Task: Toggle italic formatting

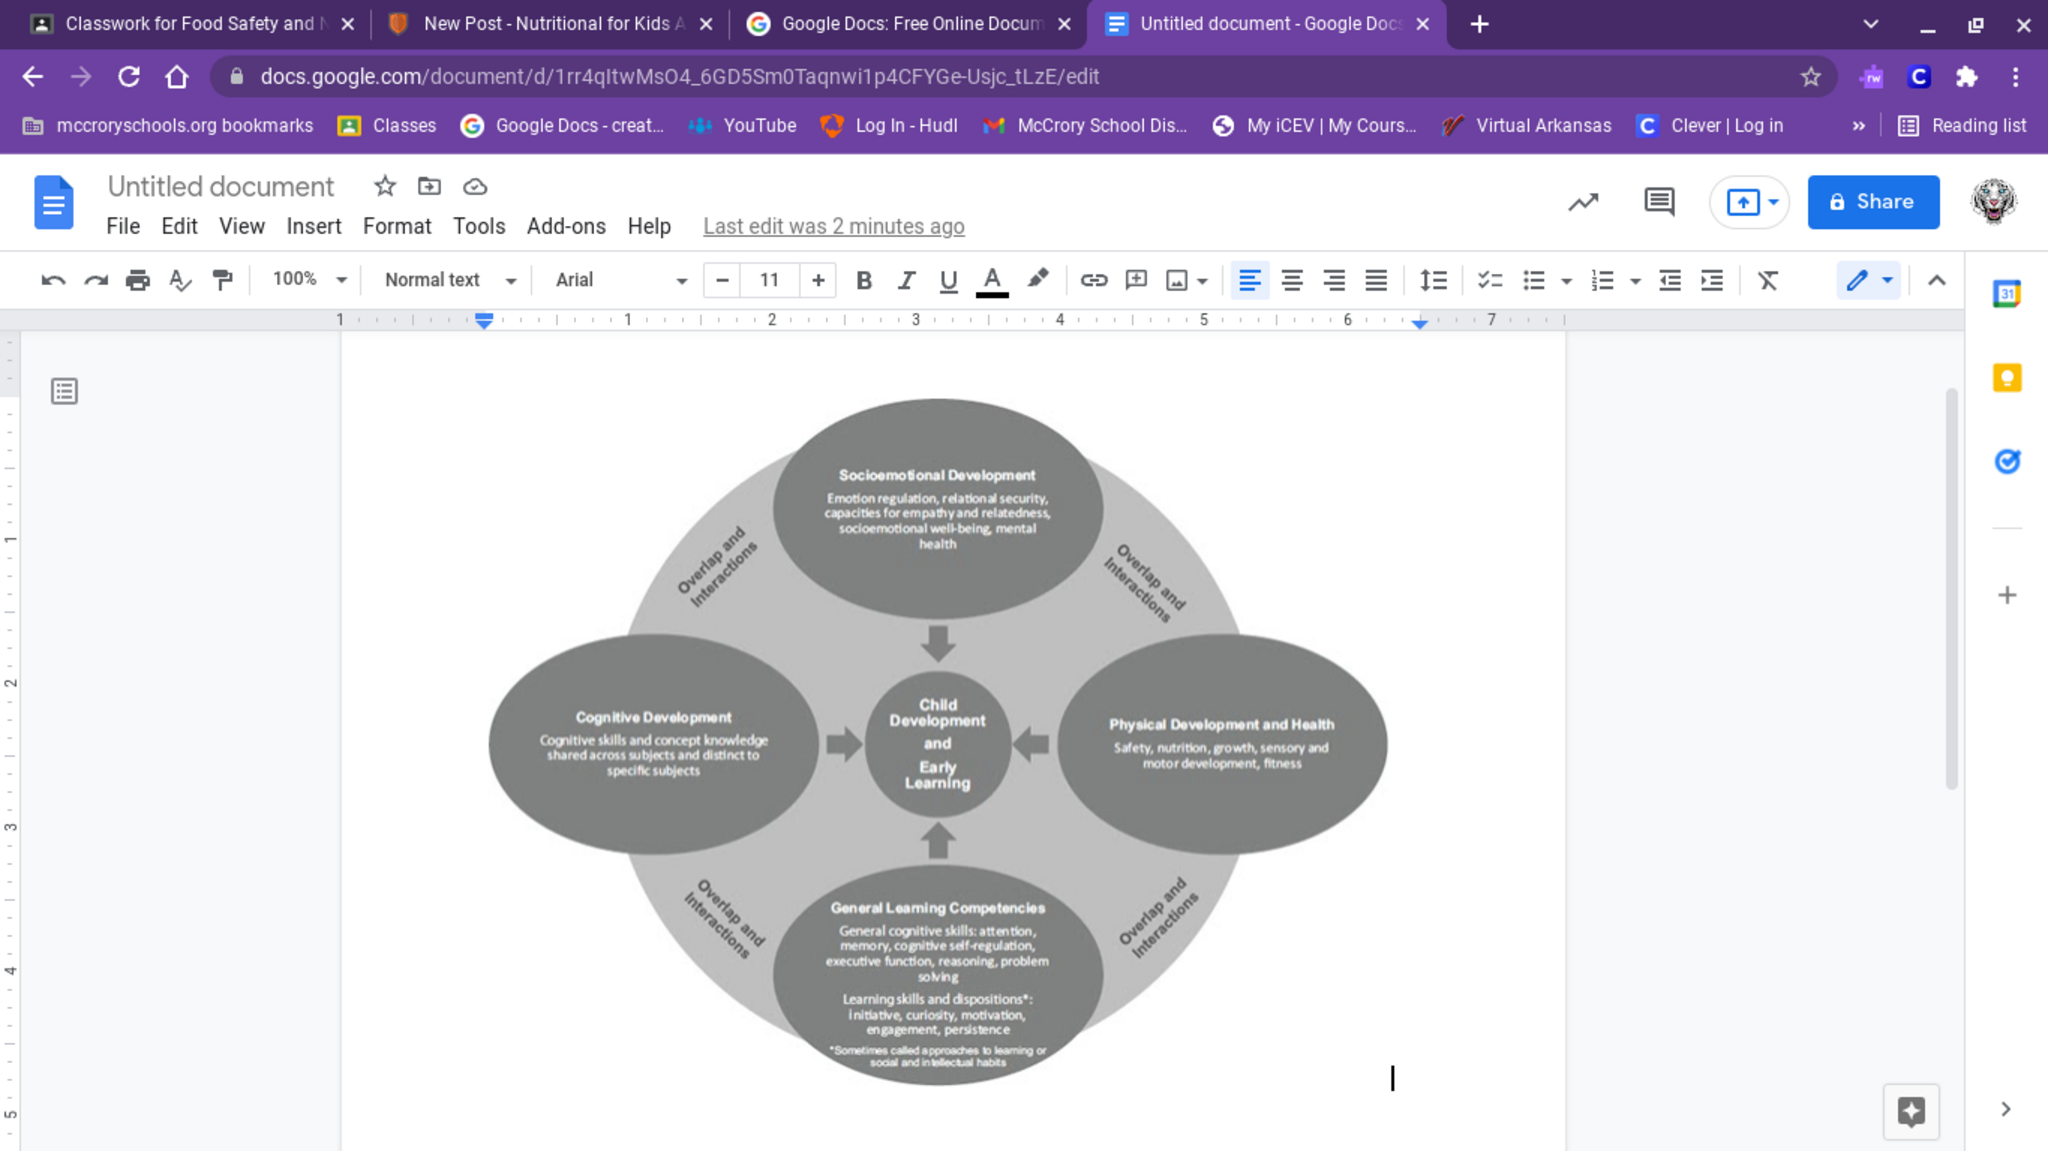Action: (906, 280)
